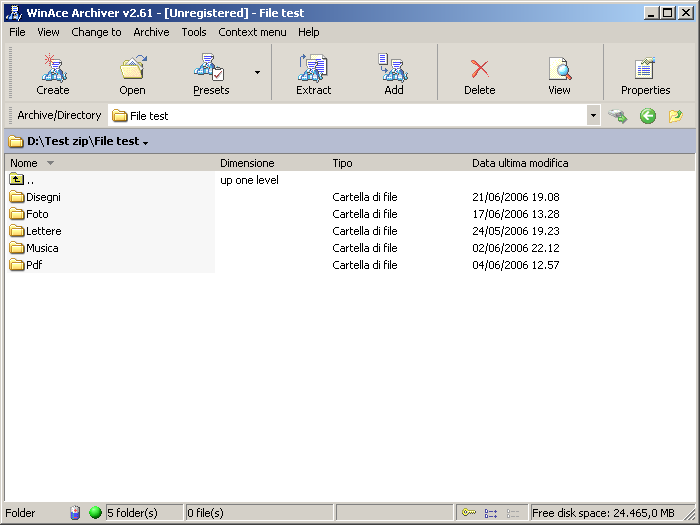Click the drive selection icon beside path bar
Viewport: 700px width, 525px height.
pyautogui.click(x=618, y=116)
